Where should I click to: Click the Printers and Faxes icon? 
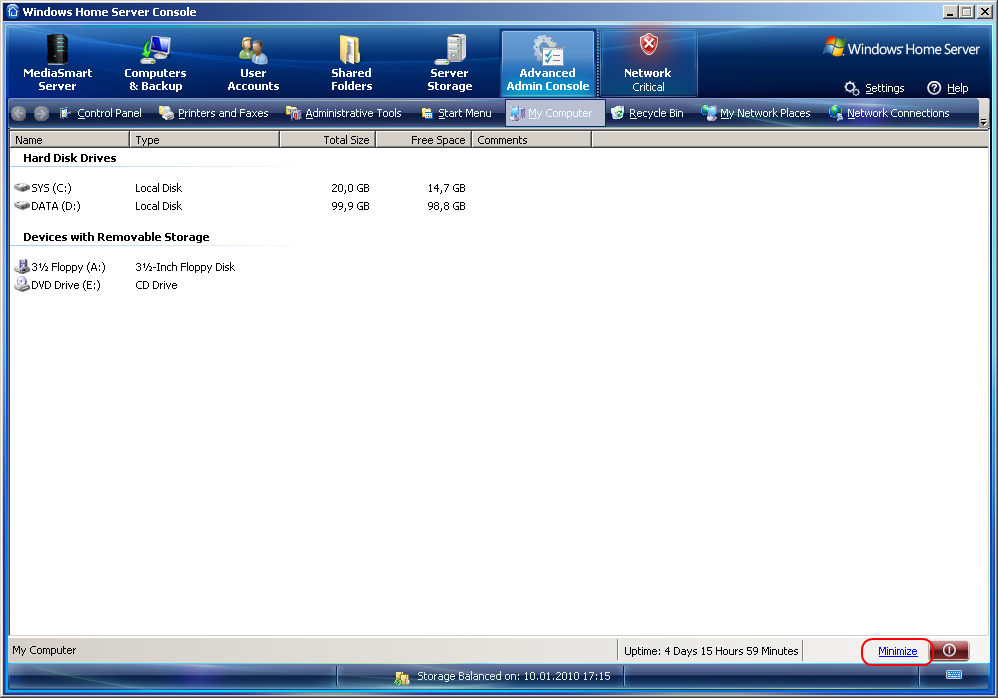(166, 113)
